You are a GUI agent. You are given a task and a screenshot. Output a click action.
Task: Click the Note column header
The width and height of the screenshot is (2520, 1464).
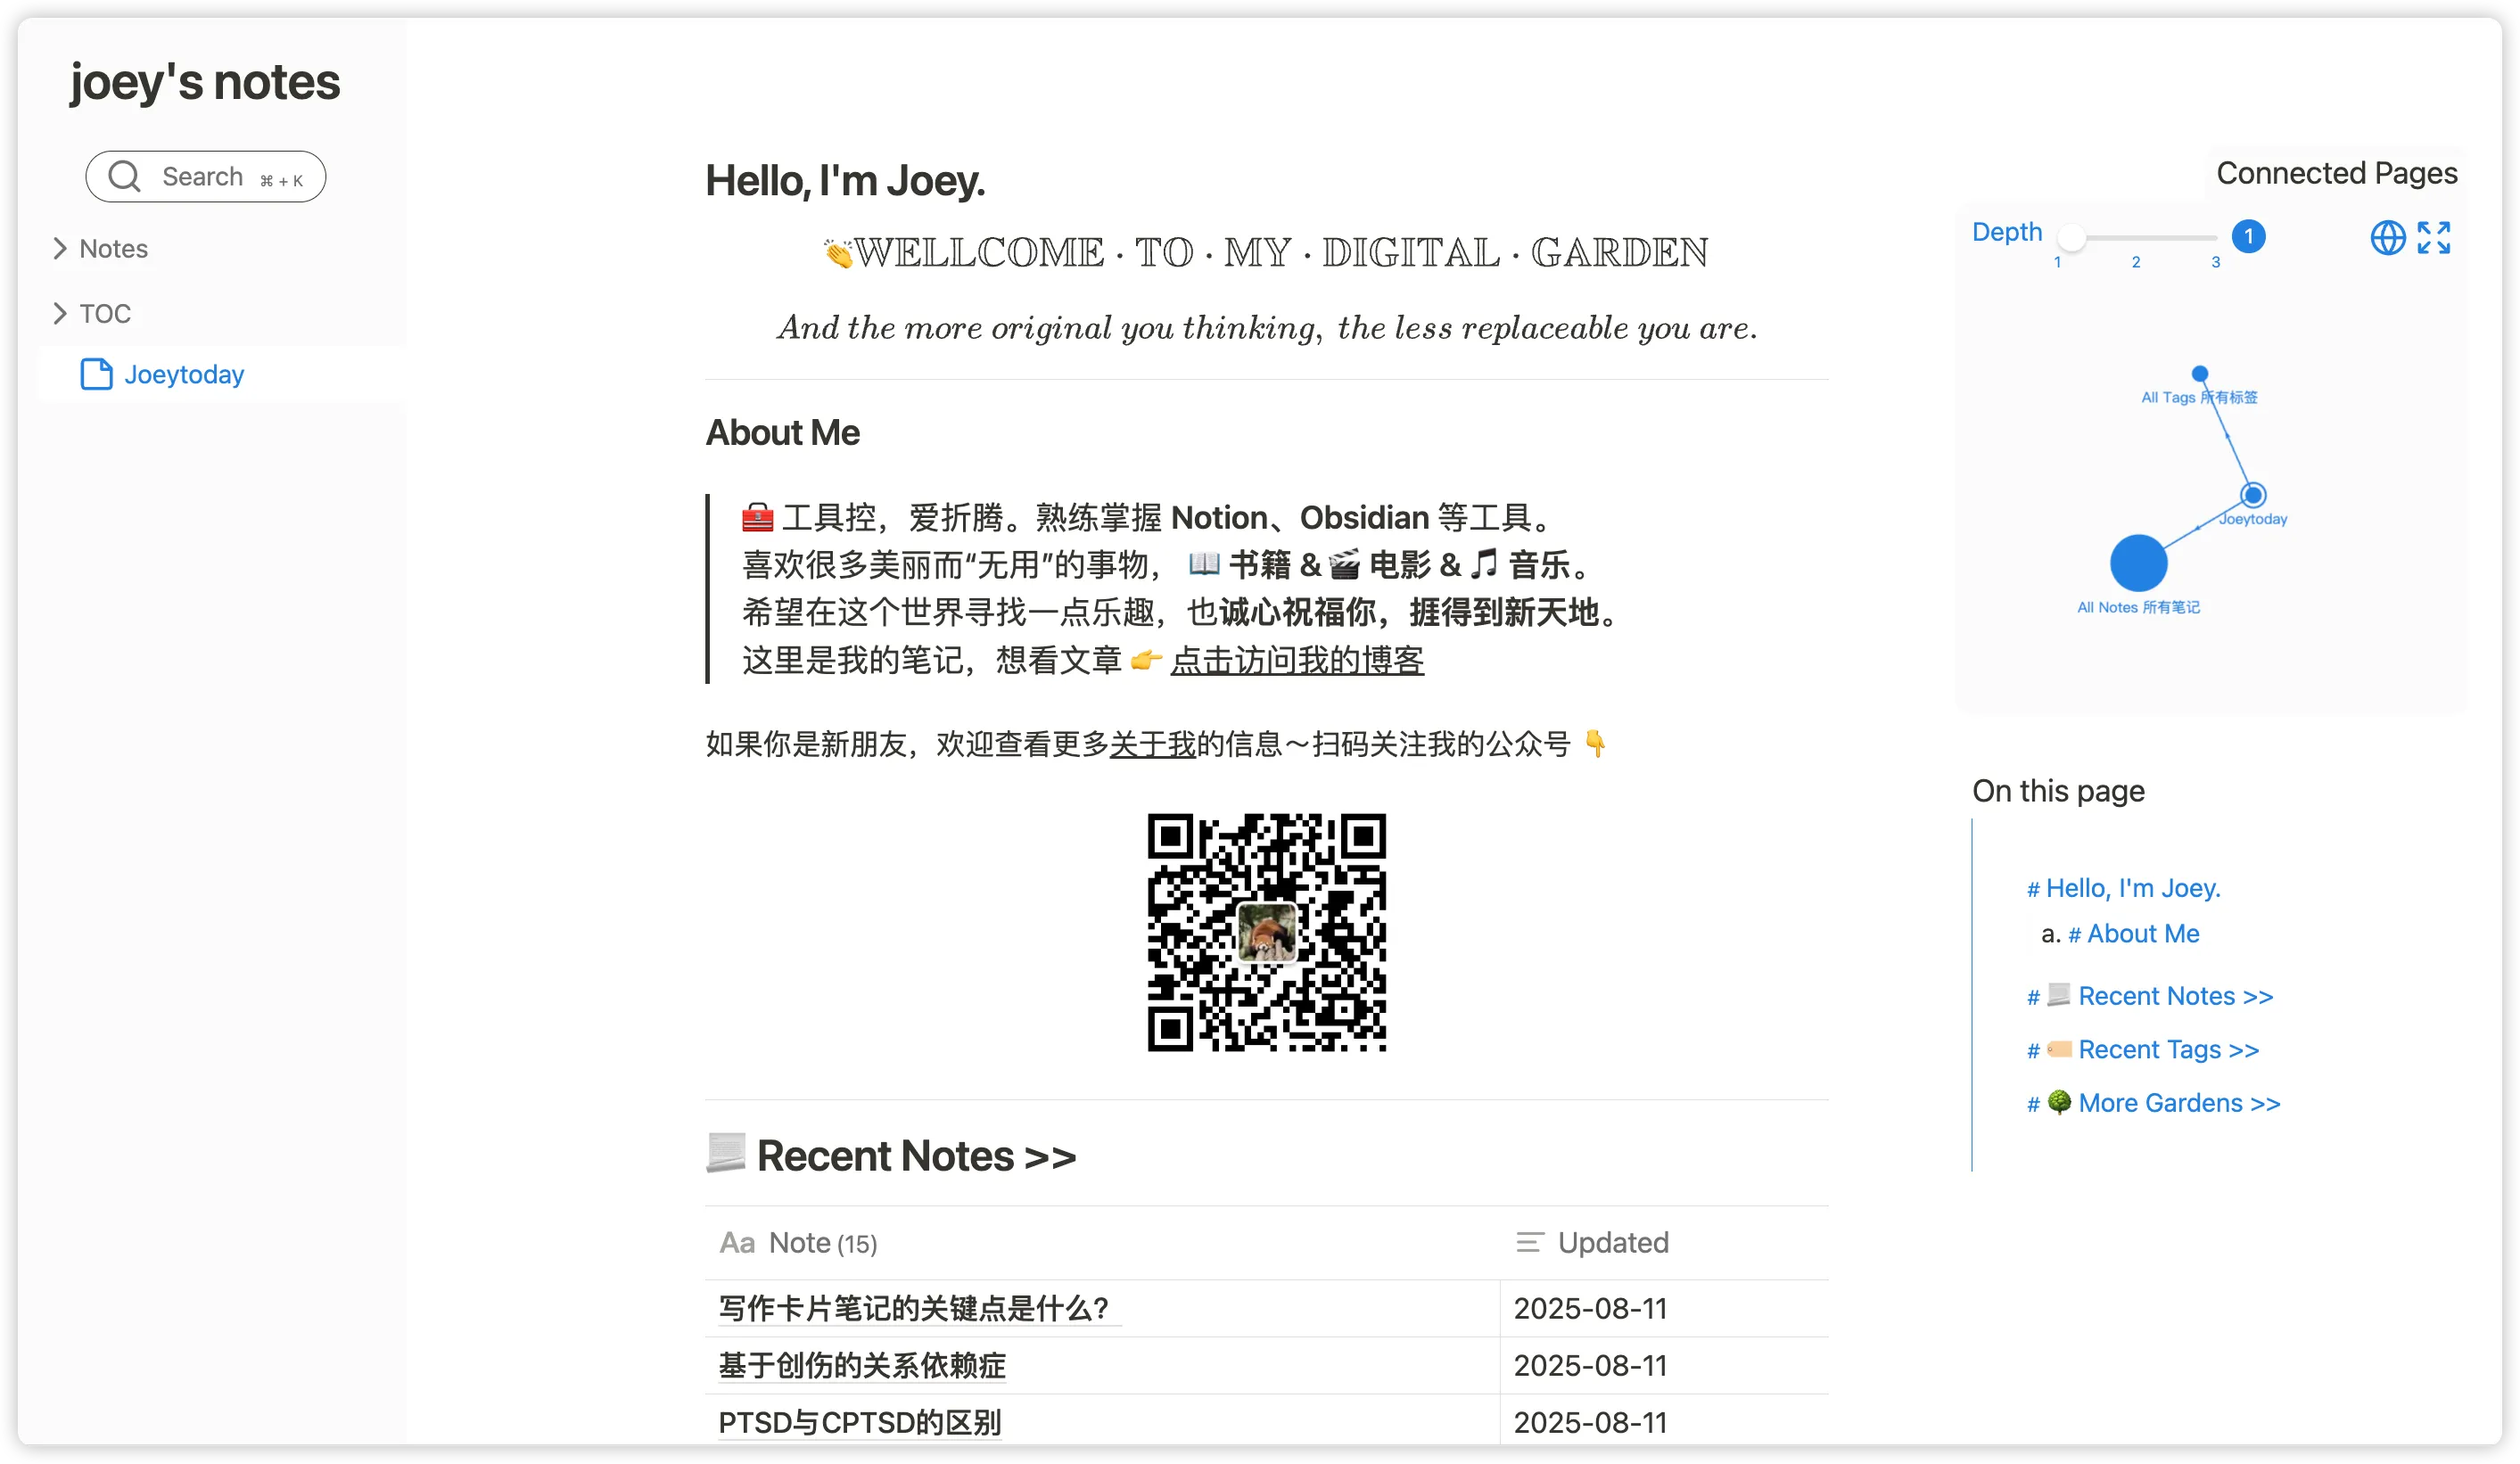800,1243
